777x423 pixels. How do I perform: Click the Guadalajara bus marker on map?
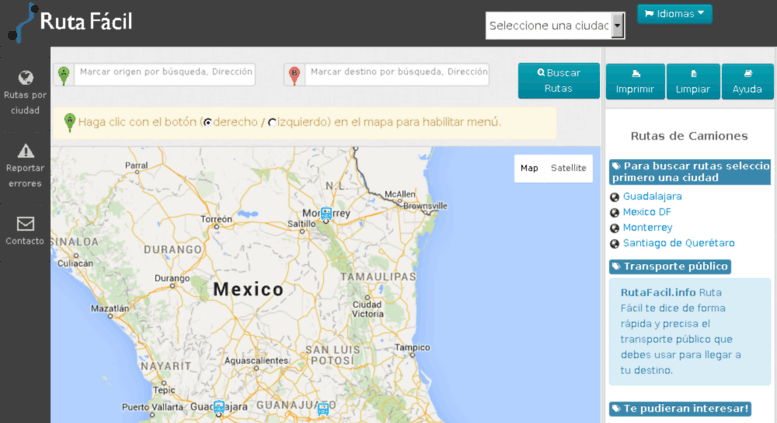pyautogui.click(x=219, y=407)
